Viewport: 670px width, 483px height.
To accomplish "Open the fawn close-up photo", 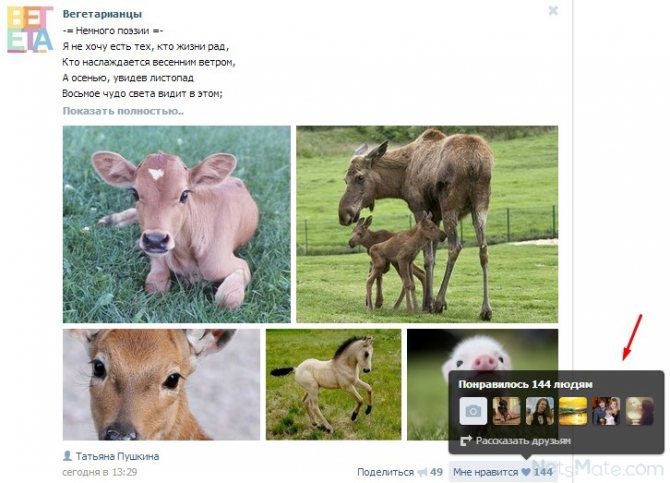I will 161,384.
